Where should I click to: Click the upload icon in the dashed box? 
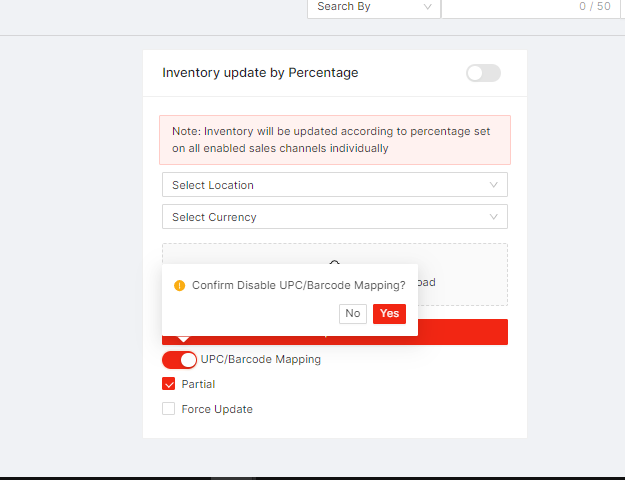(335, 262)
